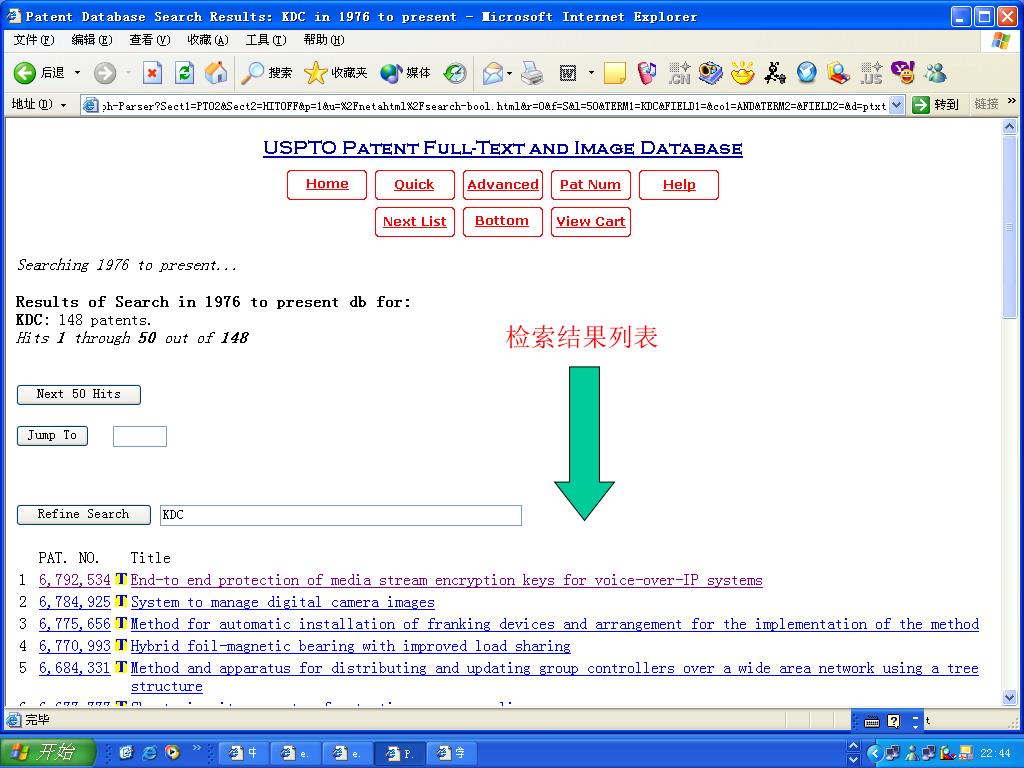
Task: Click the Windows 开始 Start button
Action: [47, 752]
